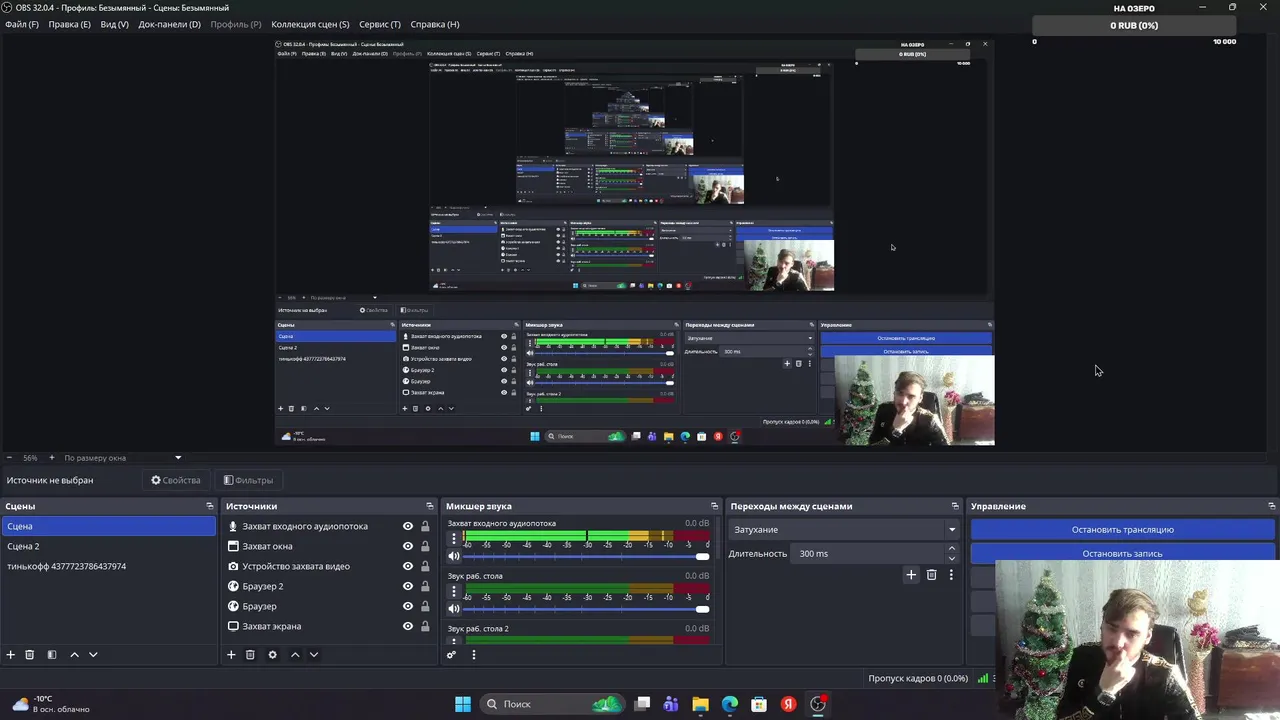Open the Док-панели menu
Image resolution: width=1280 pixels, height=720 pixels.
click(x=169, y=24)
